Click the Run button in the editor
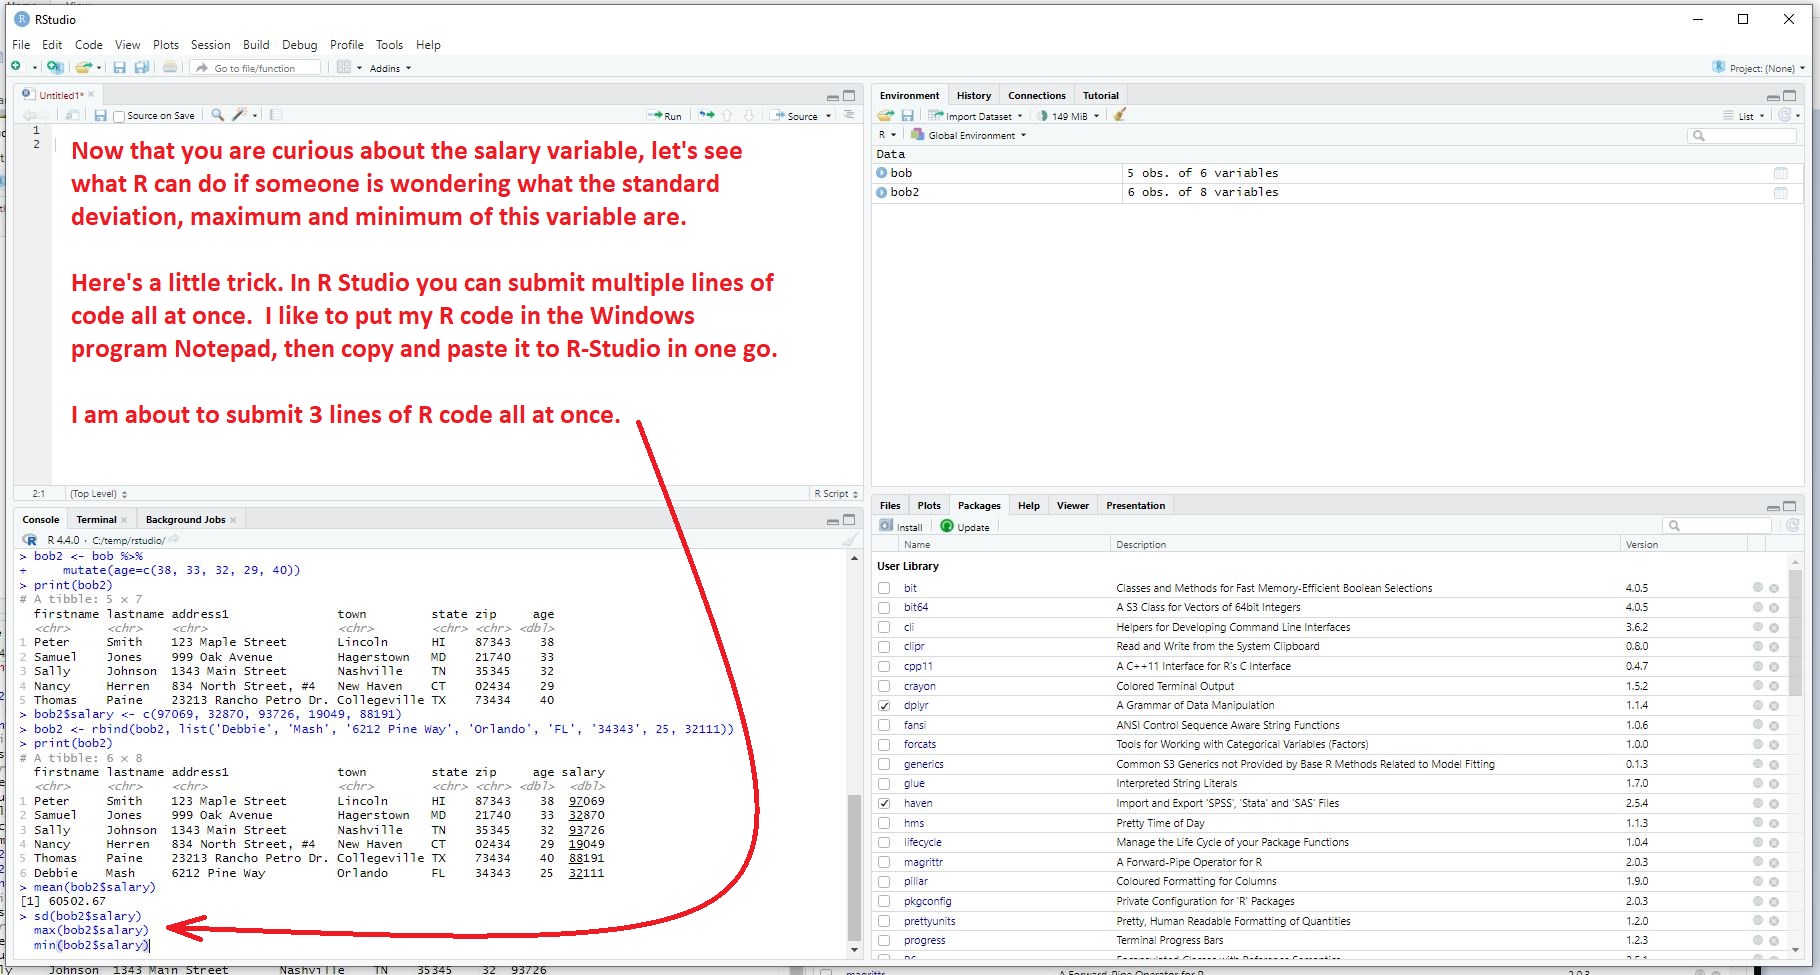Image resolution: width=1820 pixels, height=975 pixels. pyautogui.click(x=665, y=116)
